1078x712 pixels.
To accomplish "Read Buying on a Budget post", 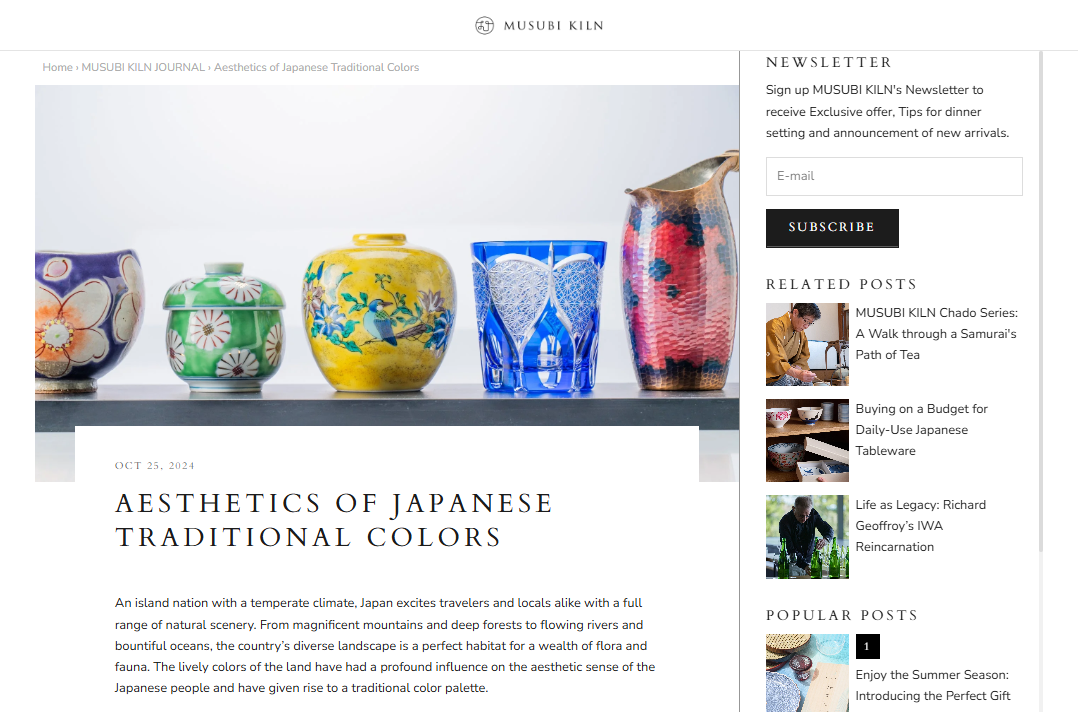I will pos(921,430).
